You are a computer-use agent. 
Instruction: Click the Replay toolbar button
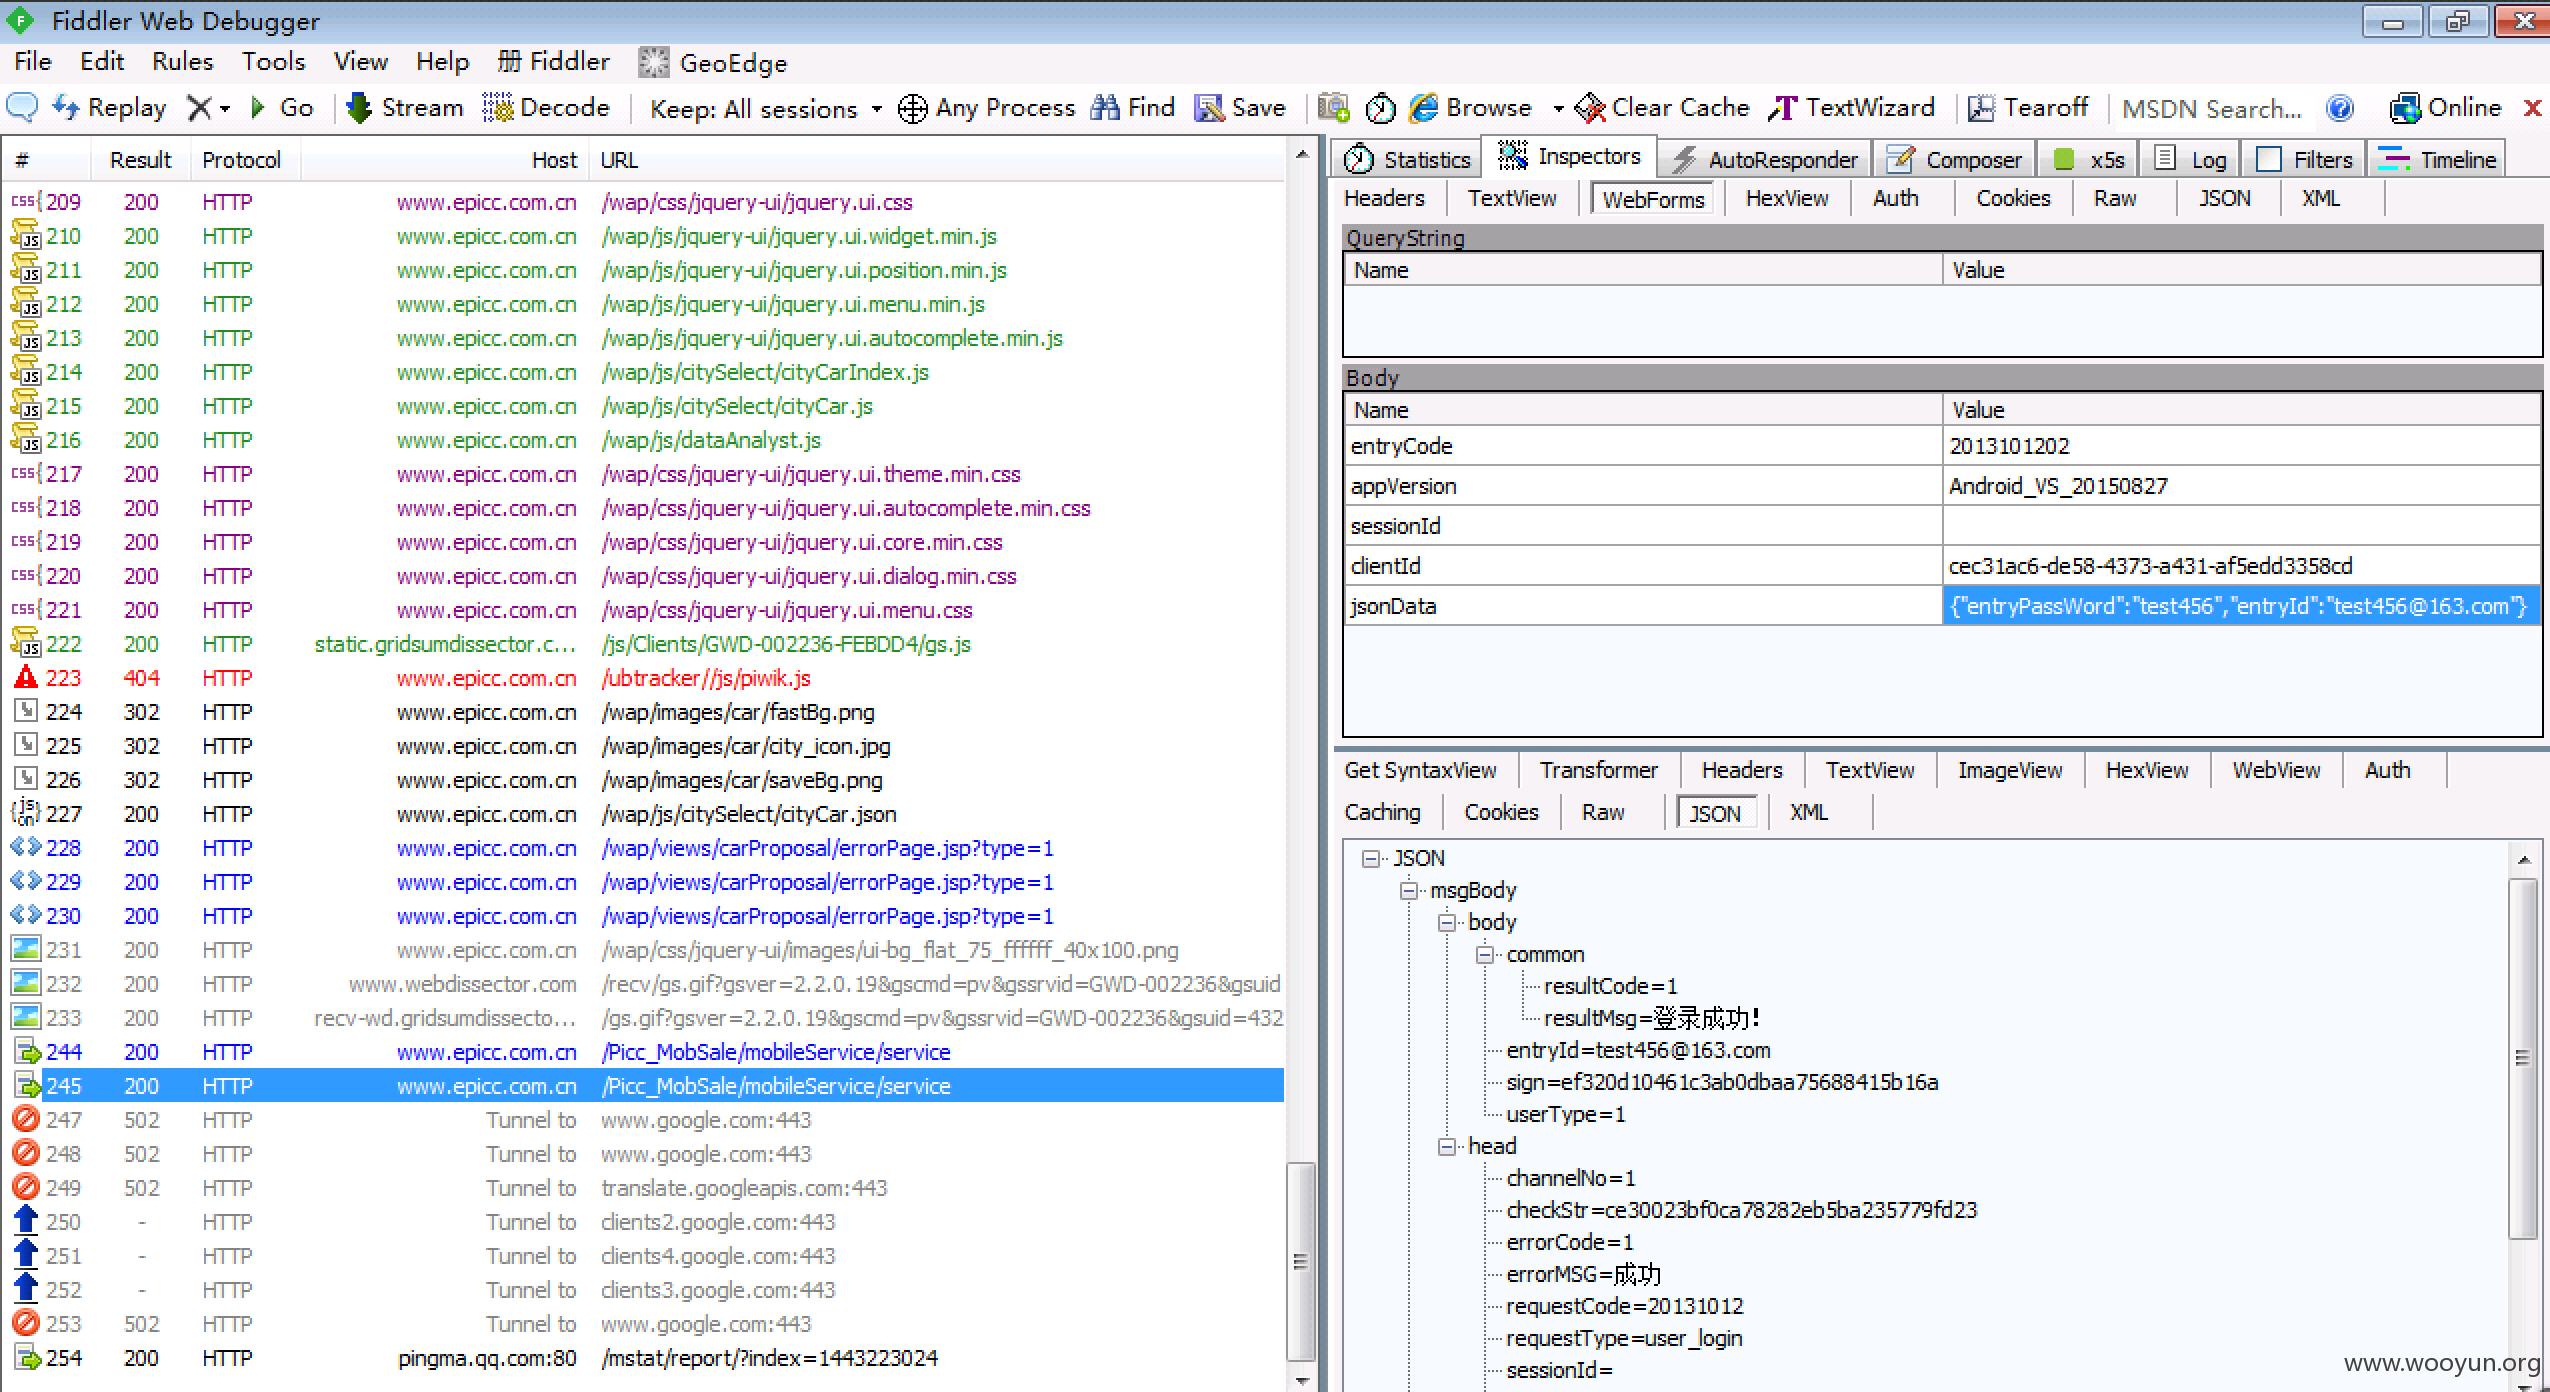(x=109, y=107)
